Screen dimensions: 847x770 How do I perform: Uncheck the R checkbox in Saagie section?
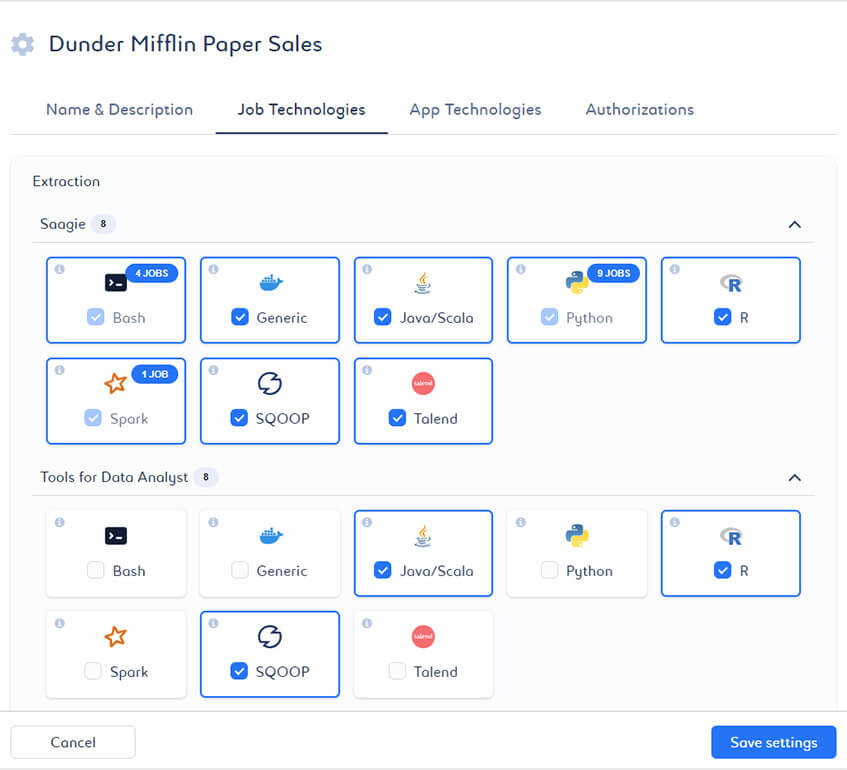click(x=723, y=317)
